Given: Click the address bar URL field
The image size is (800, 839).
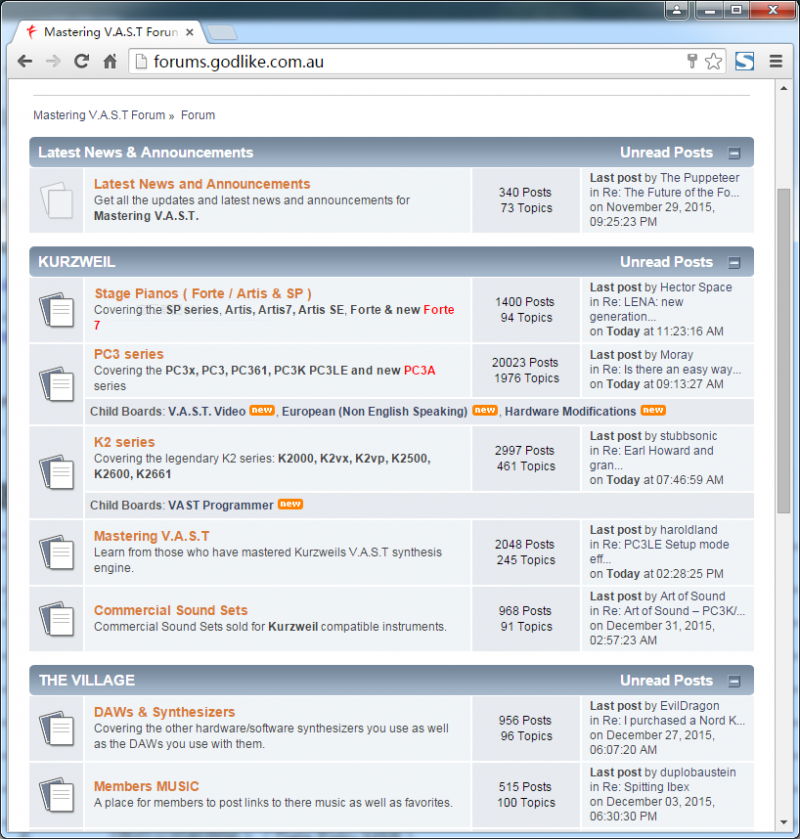Looking at the screenshot, I should tap(400, 61).
